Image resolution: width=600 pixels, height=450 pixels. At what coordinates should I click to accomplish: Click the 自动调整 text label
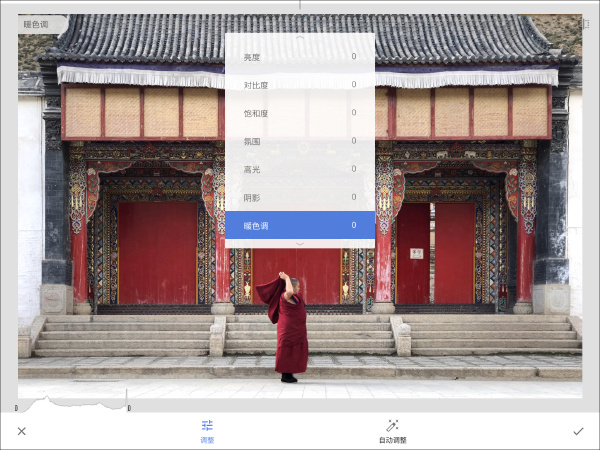point(392,440)
